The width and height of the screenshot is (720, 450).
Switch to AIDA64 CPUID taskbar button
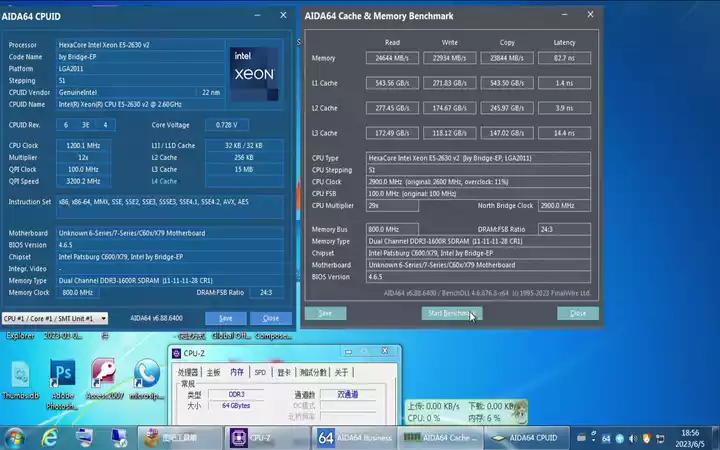pos(526,438)
